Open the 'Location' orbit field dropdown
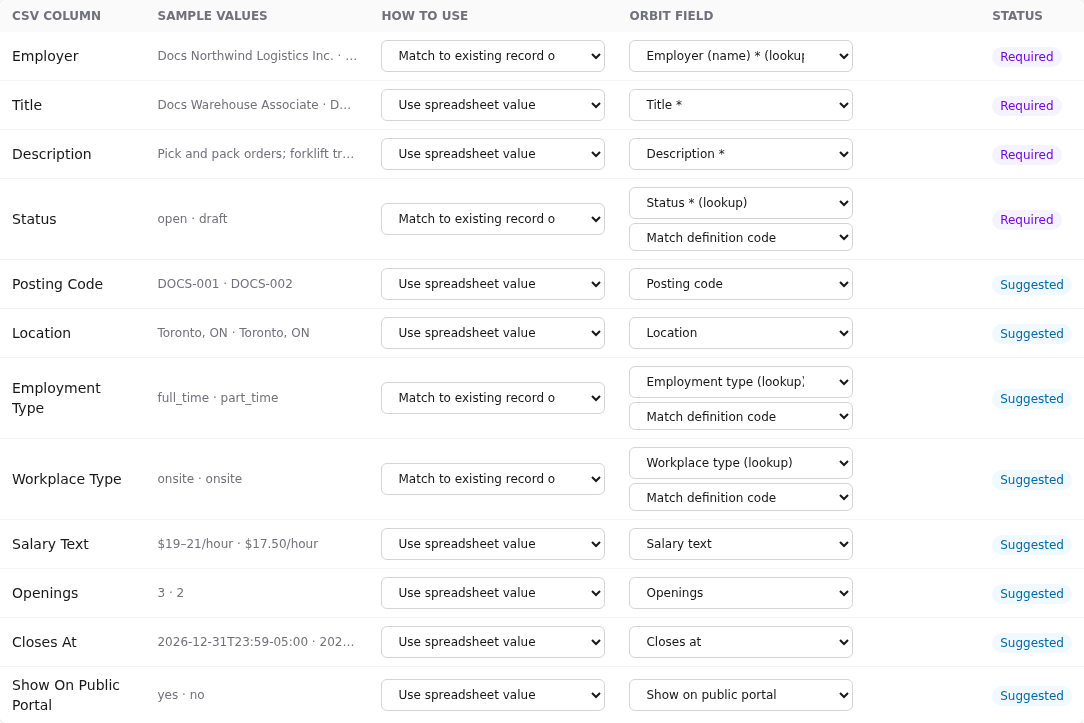 tap(740, 333)
